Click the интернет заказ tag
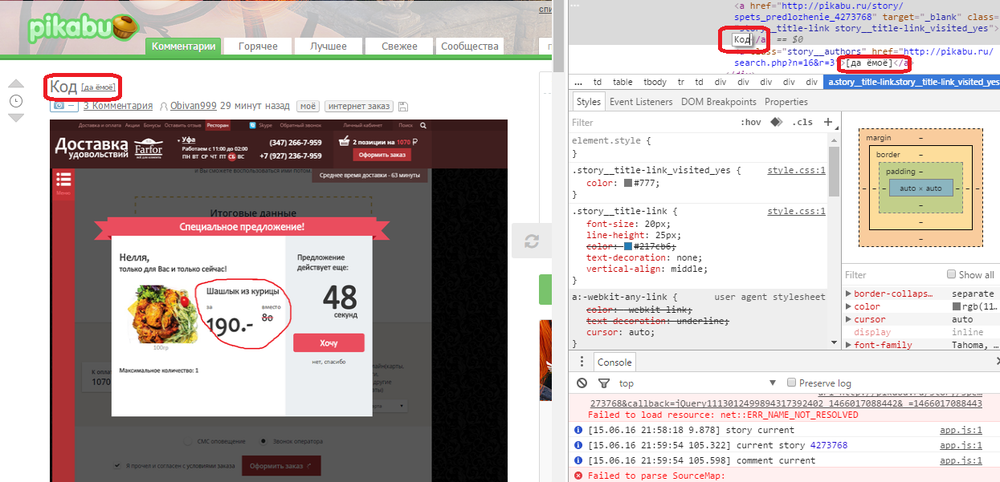This screenshot has height=482, width=1000. [x=358, y=106]
